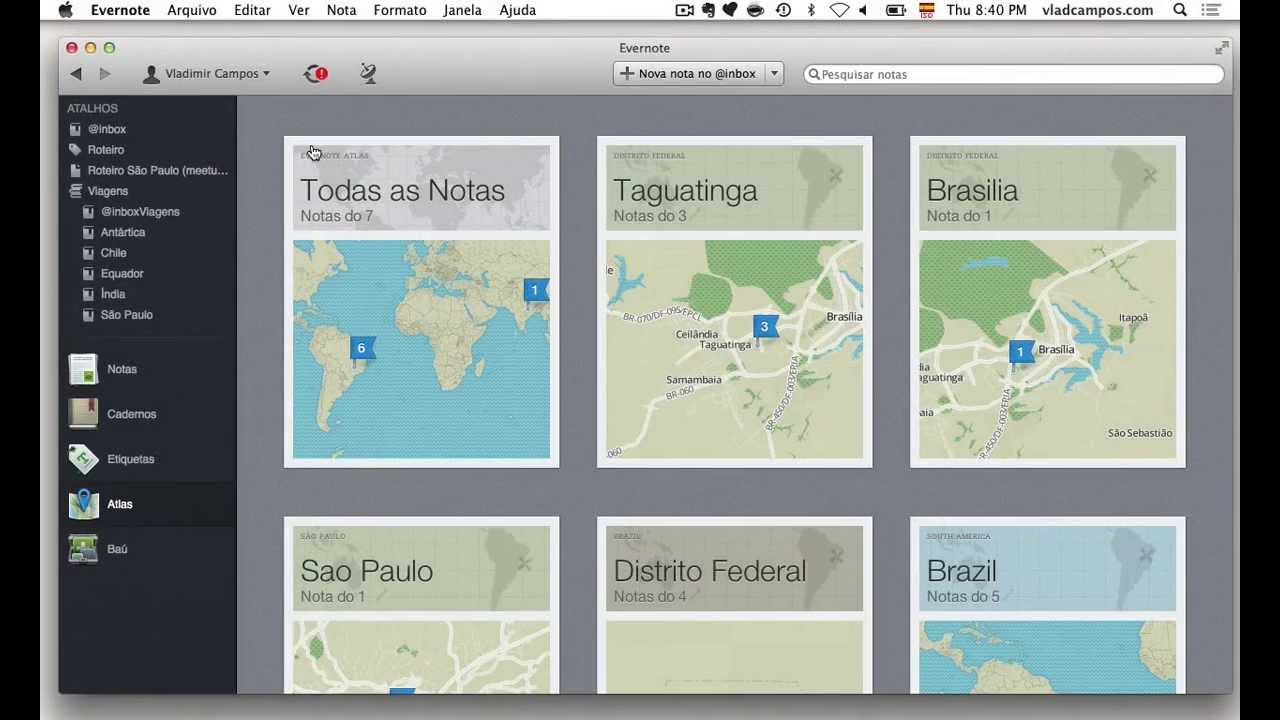
Task: Open the Formato menu
Action: [400, 10]
